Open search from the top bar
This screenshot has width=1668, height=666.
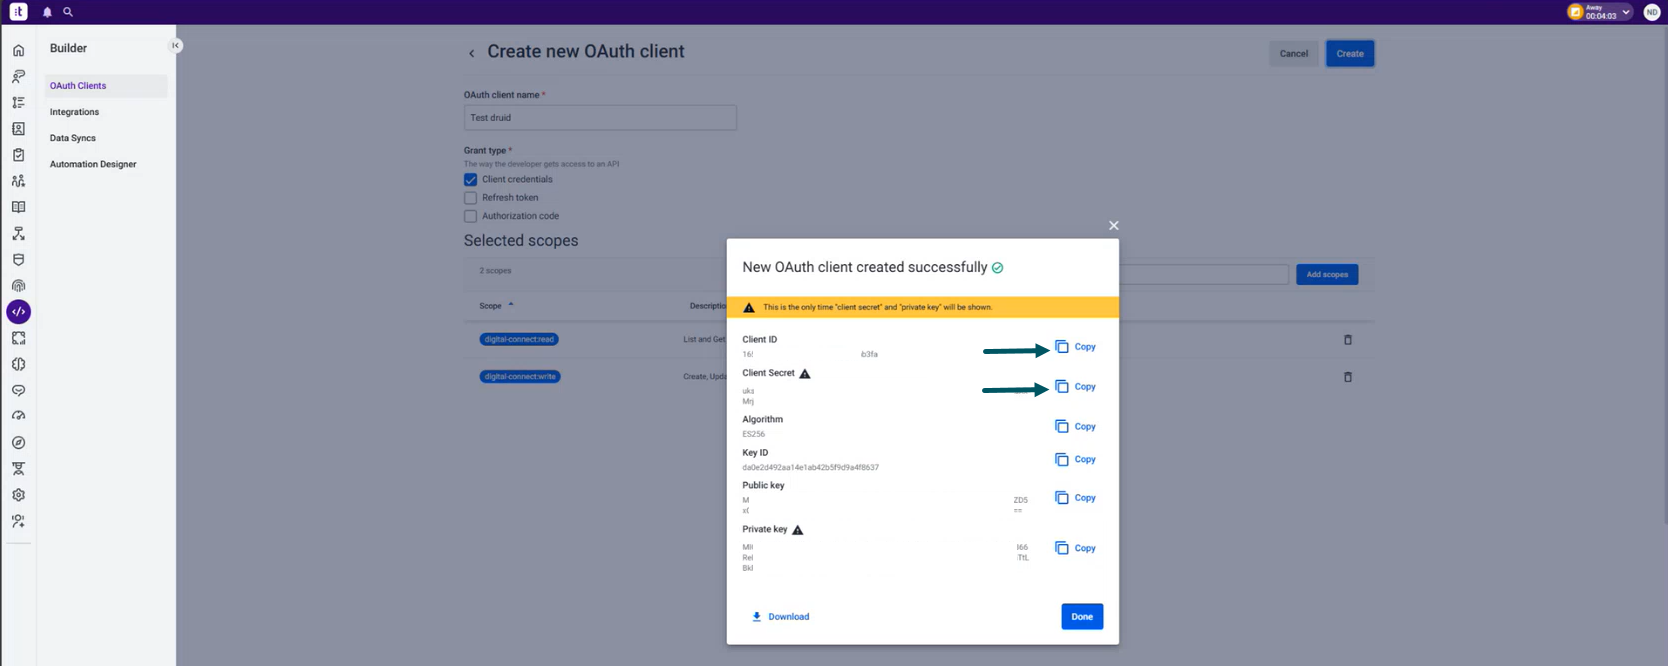click(68, 12)
